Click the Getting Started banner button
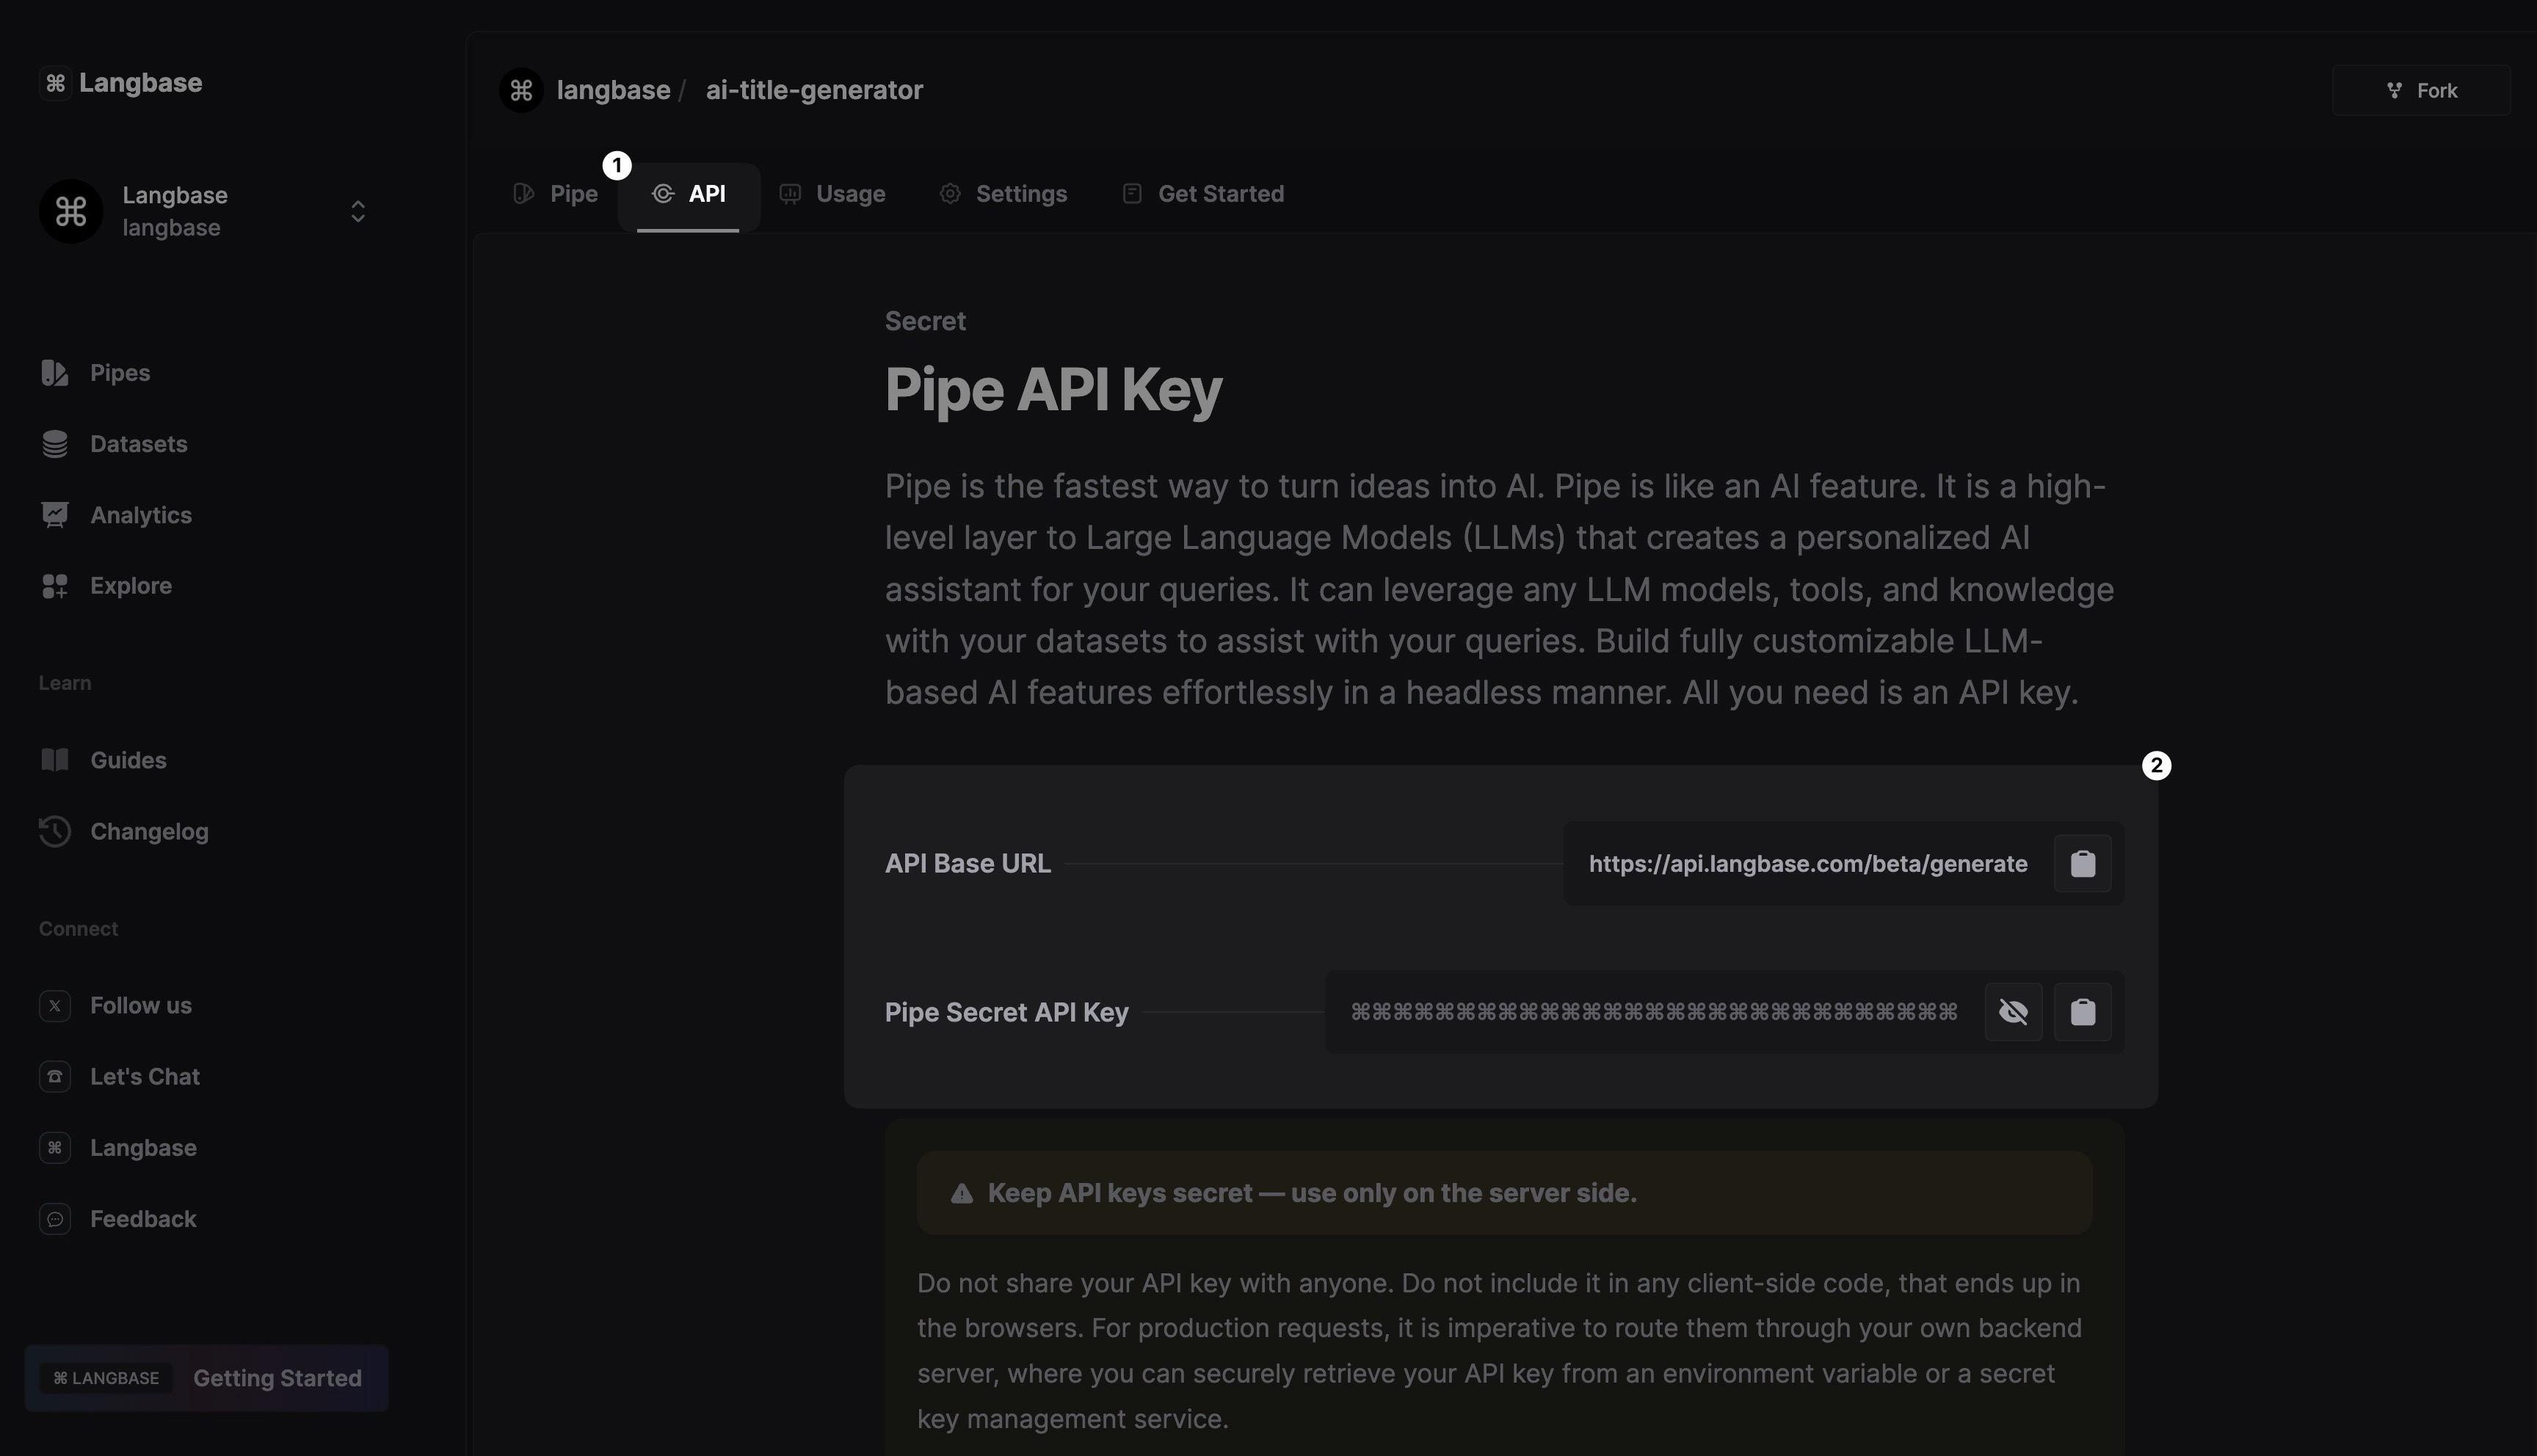Viewport: 2537px width, 1456px height. pyautogui.click(x=207, y=1378)
